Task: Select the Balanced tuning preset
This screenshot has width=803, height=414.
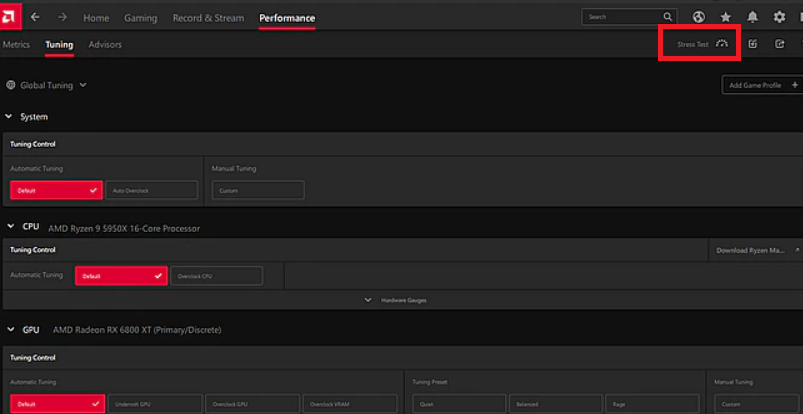Action: (556, 404)
